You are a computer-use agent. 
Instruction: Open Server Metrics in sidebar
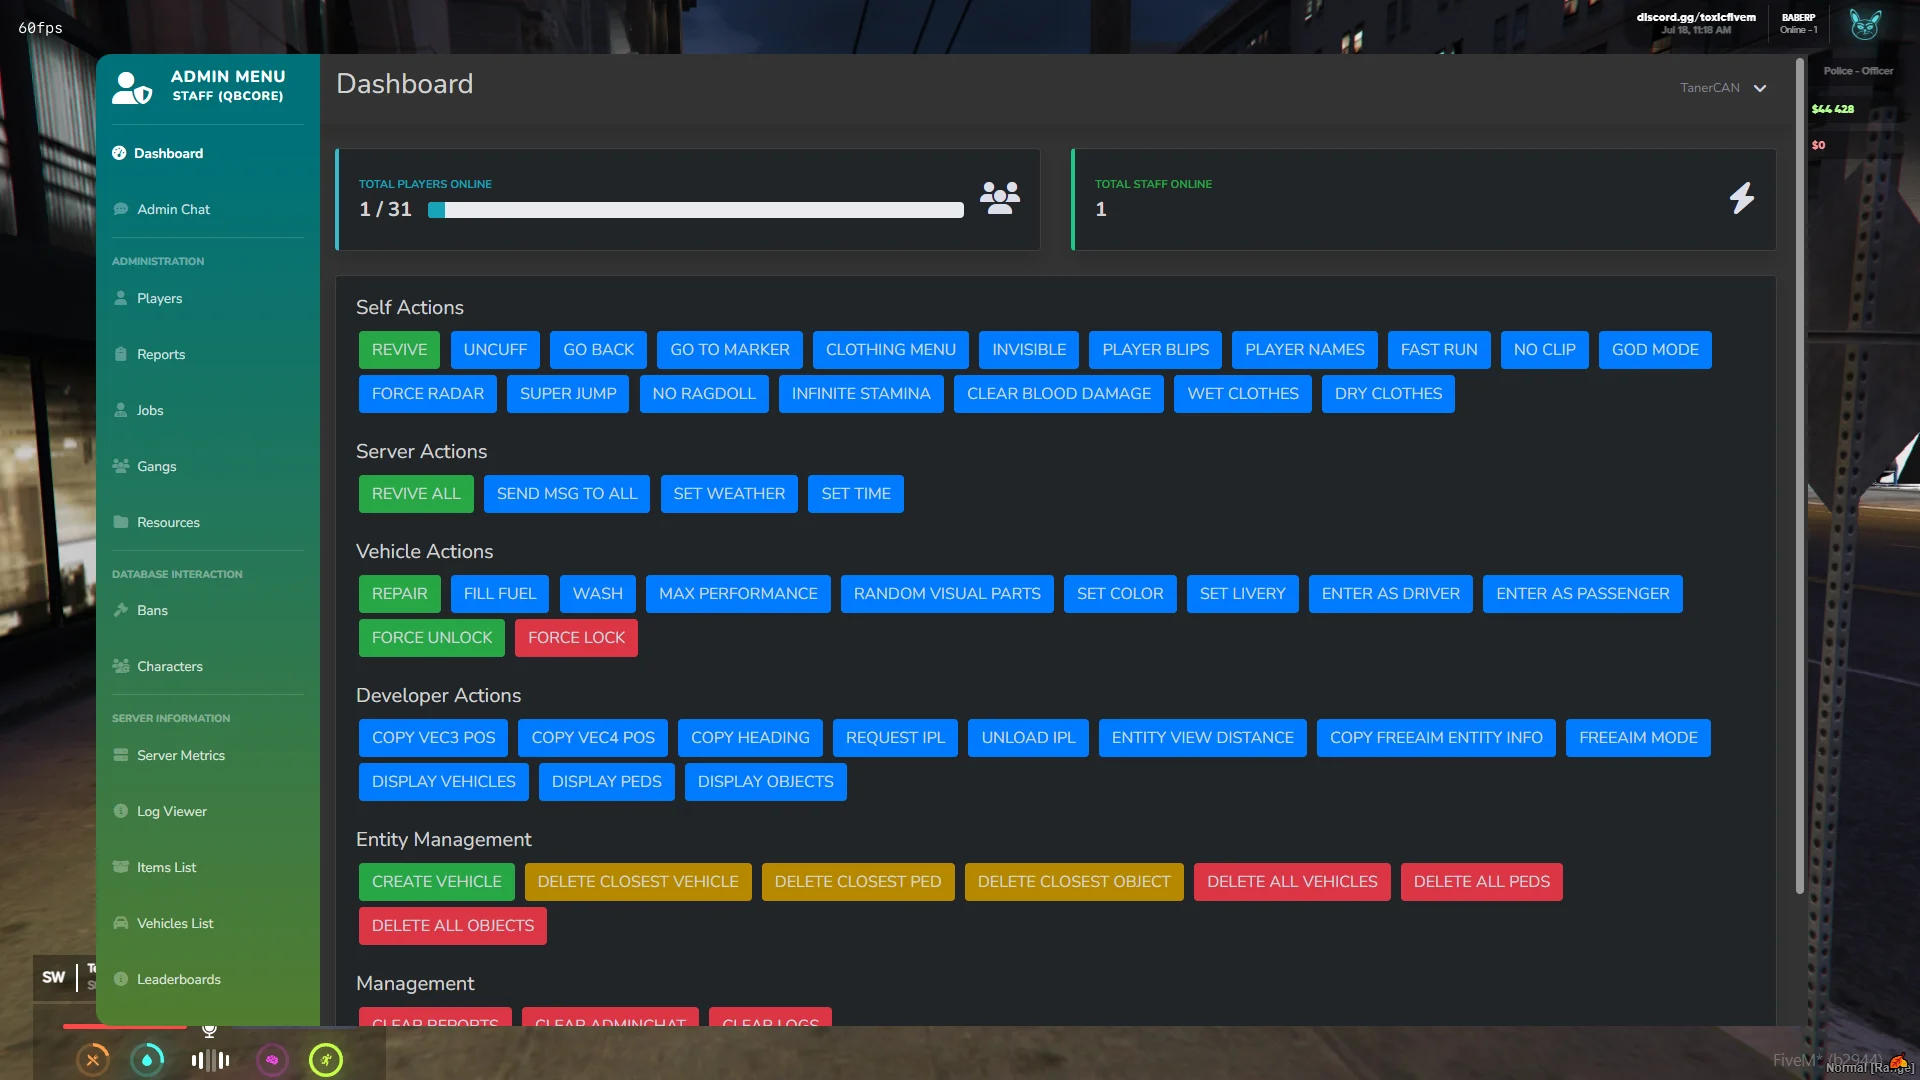pyautogui.click(x=180, y=755)
